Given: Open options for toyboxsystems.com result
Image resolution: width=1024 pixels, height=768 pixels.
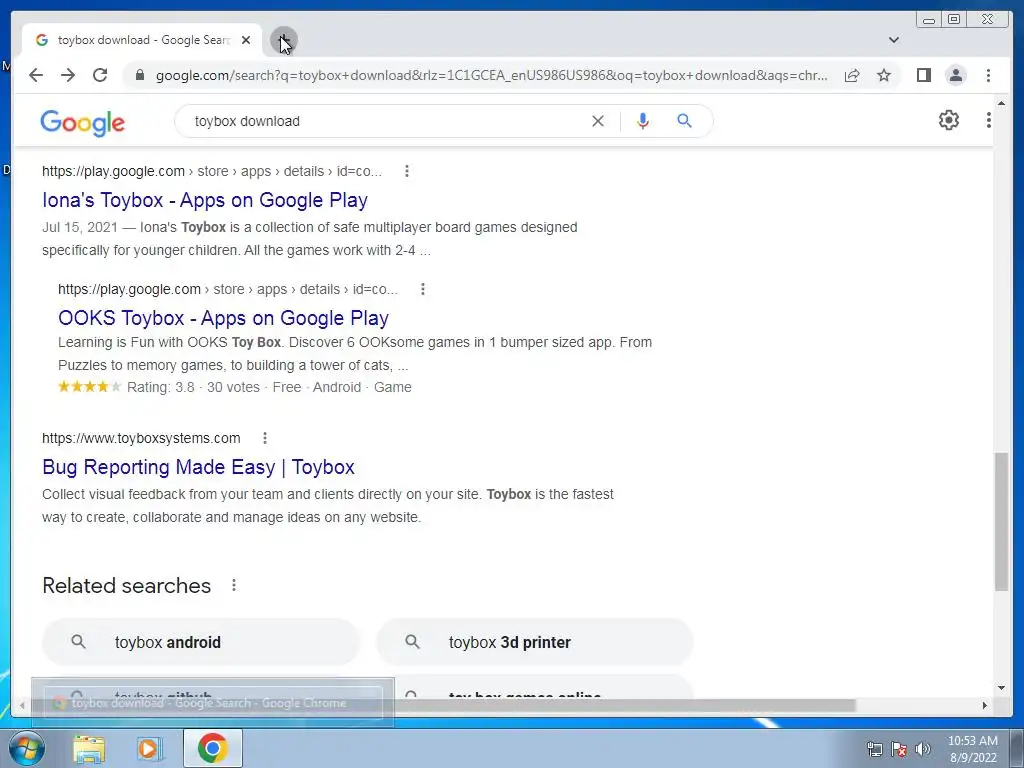Looking at the screenshot, I should pyautogui.click(x=264, y=438).
